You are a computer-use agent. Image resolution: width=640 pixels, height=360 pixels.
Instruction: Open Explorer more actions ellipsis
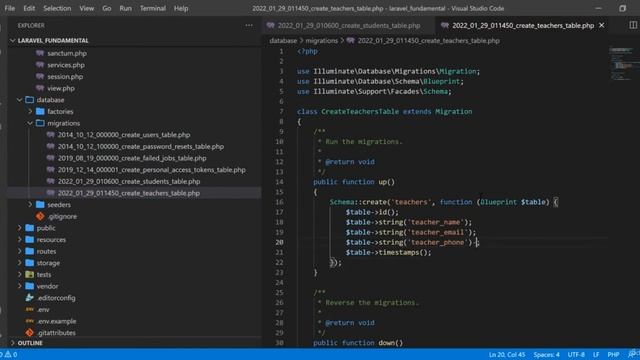click(x=249, y=25)
